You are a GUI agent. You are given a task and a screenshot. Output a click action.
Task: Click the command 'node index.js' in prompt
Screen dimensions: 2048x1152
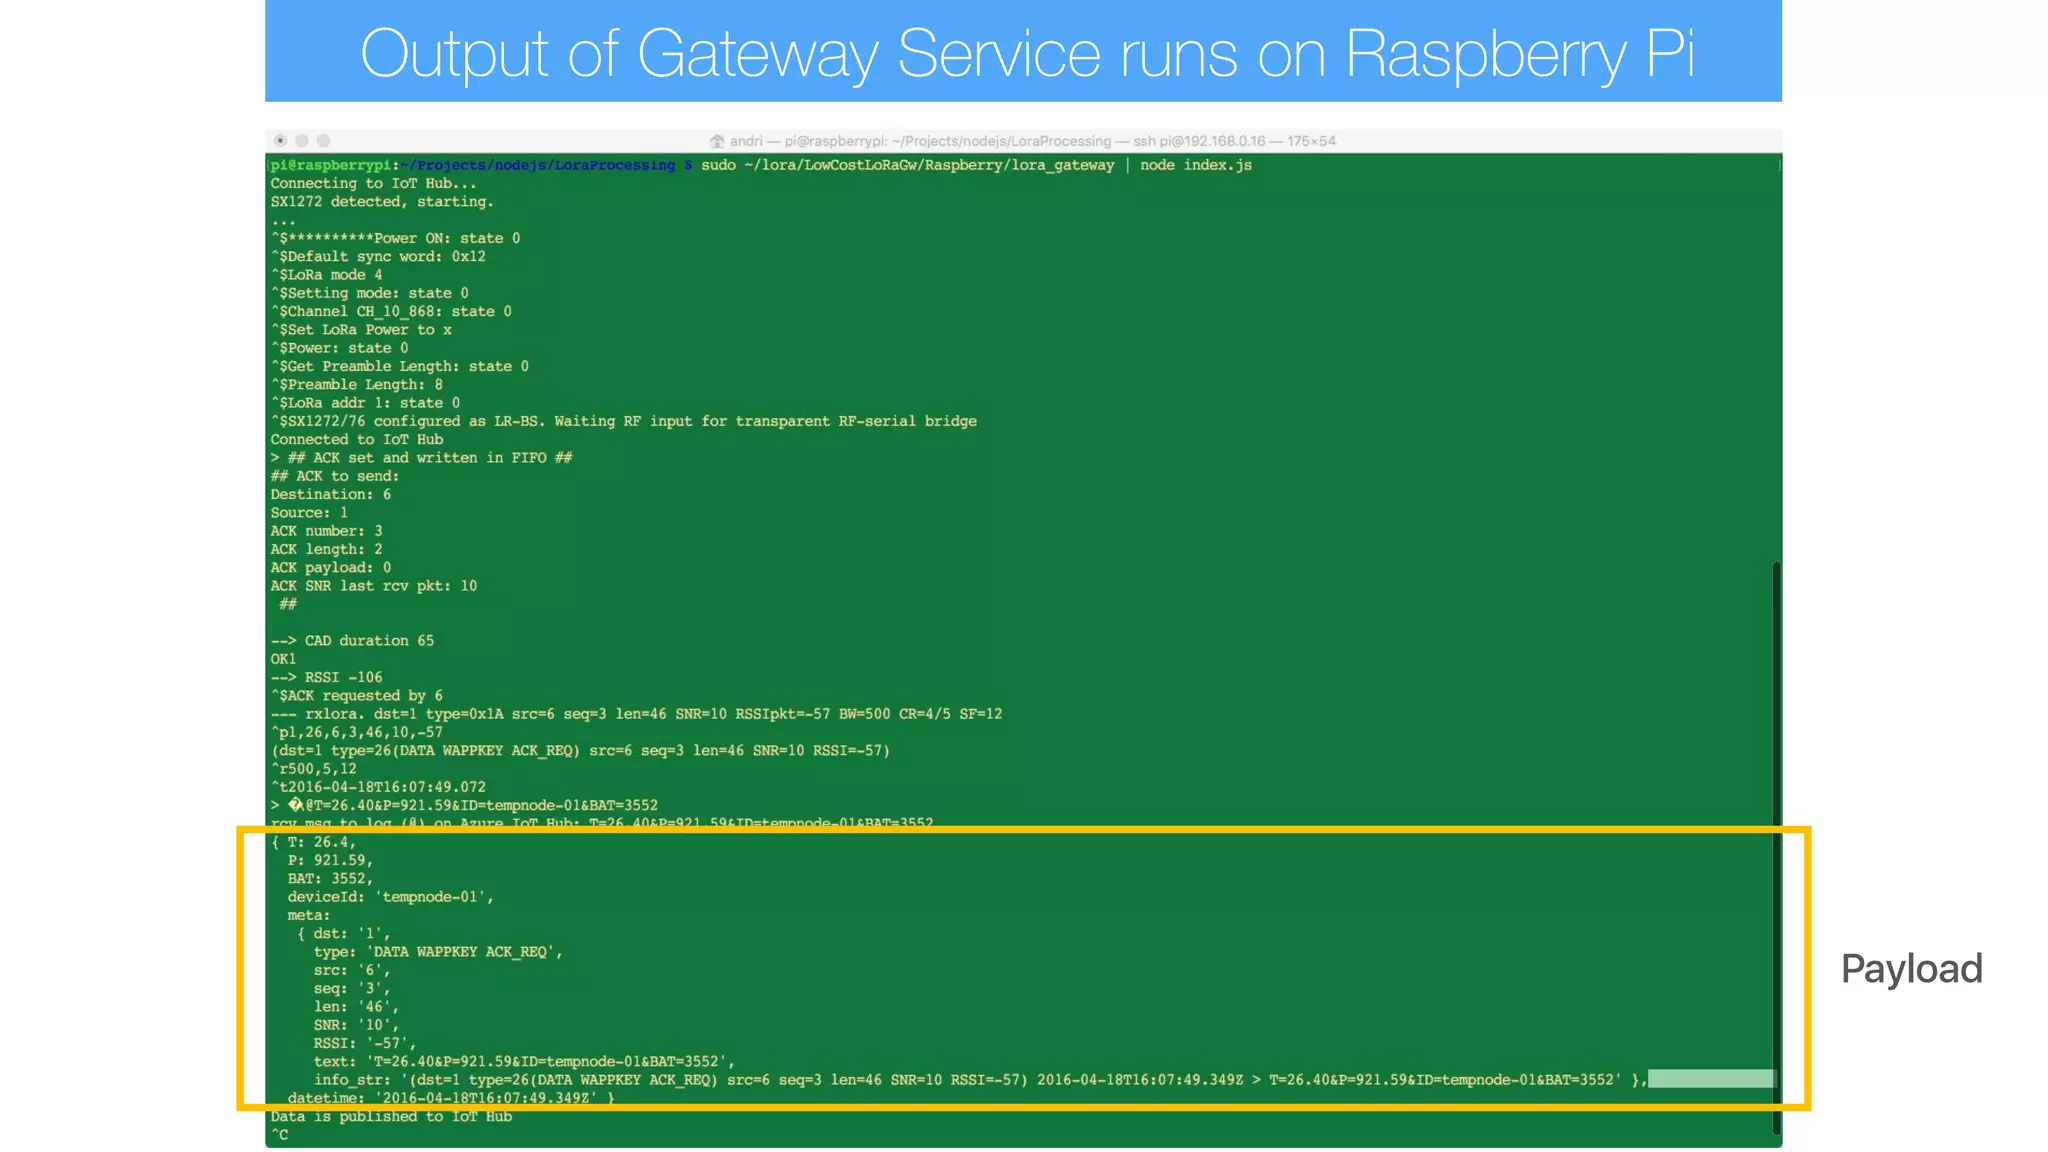pyautogui.click(x=1196, y=165)
